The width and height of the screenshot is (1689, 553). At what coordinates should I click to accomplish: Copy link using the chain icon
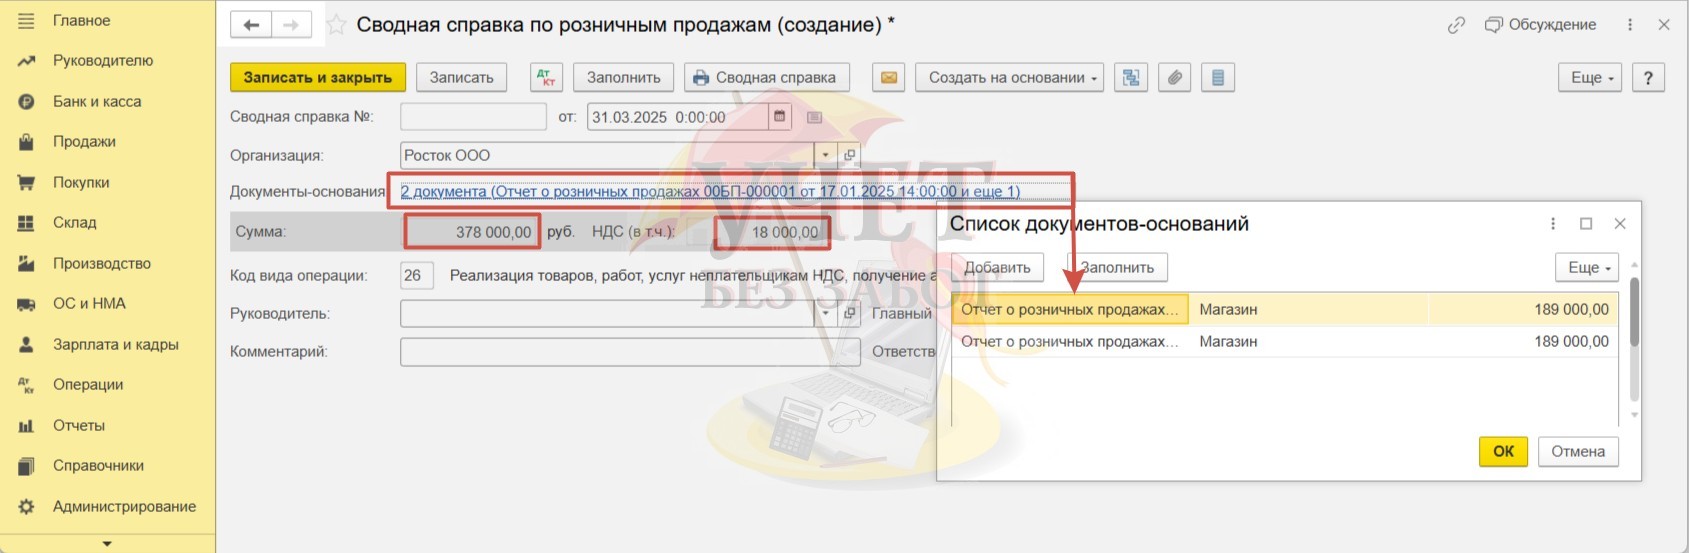pos(1456,25)
